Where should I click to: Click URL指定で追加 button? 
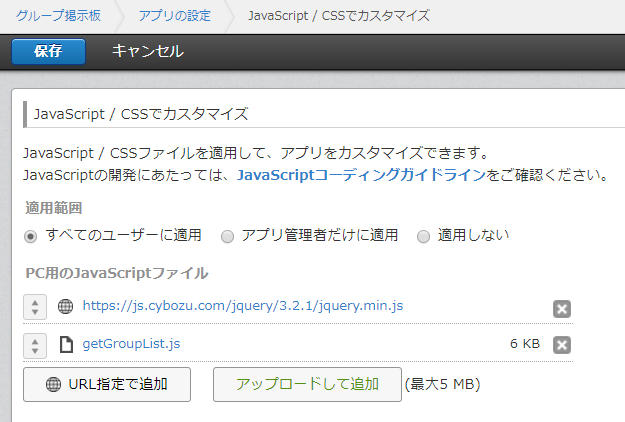(x=107, y=385)
